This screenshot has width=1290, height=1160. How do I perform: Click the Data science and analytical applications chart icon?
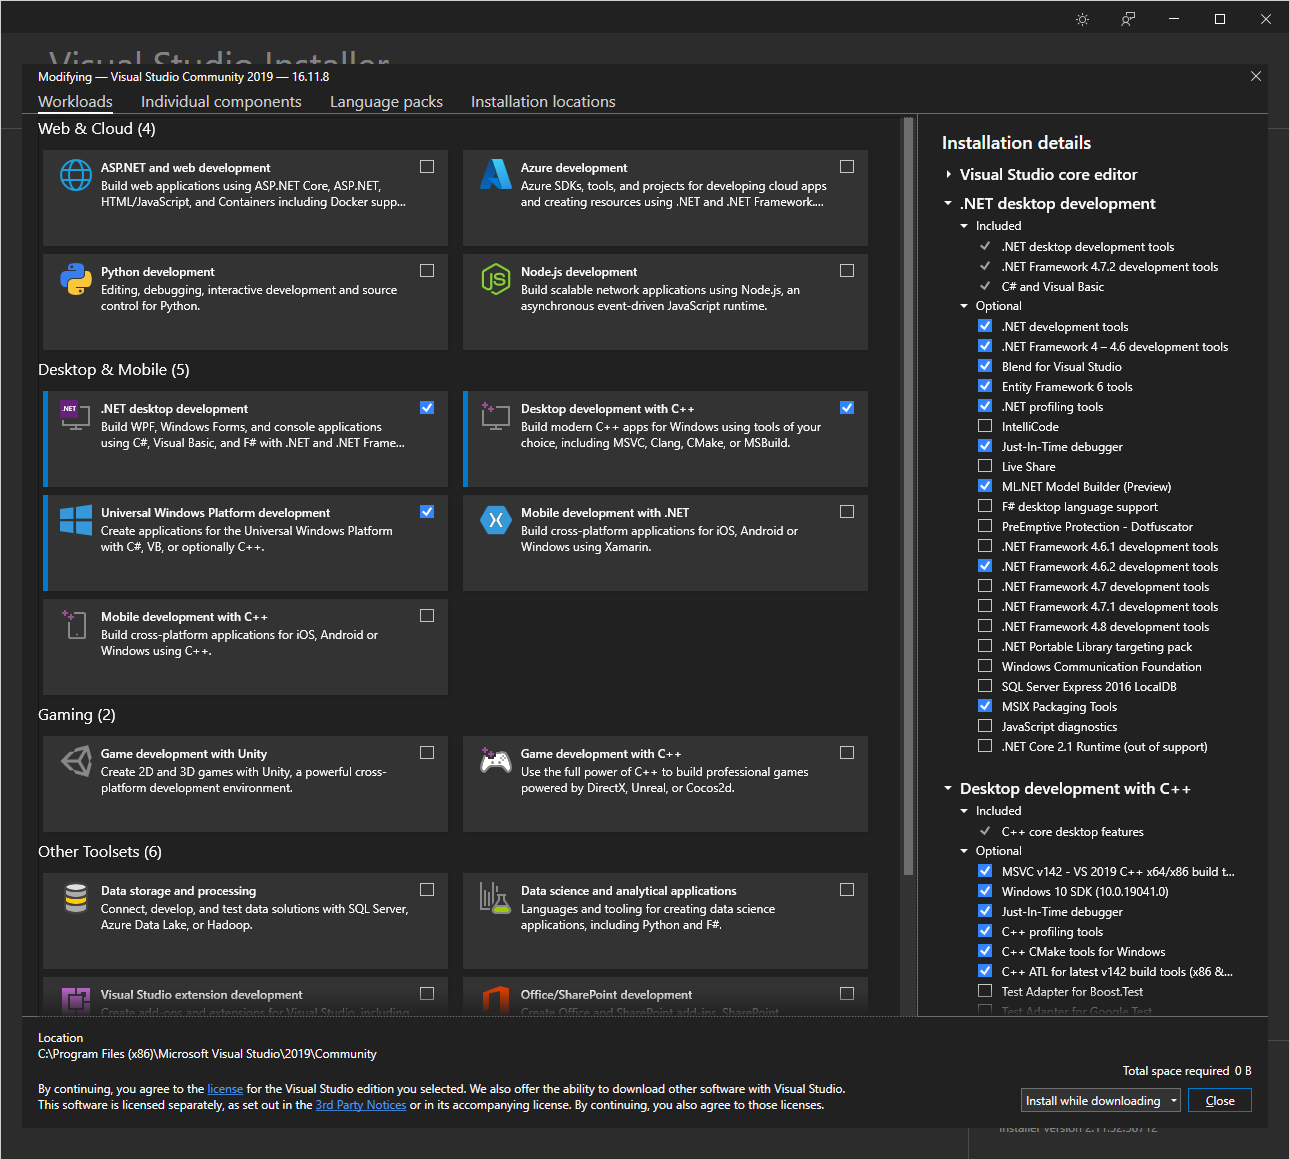click(x=496, y=898)
